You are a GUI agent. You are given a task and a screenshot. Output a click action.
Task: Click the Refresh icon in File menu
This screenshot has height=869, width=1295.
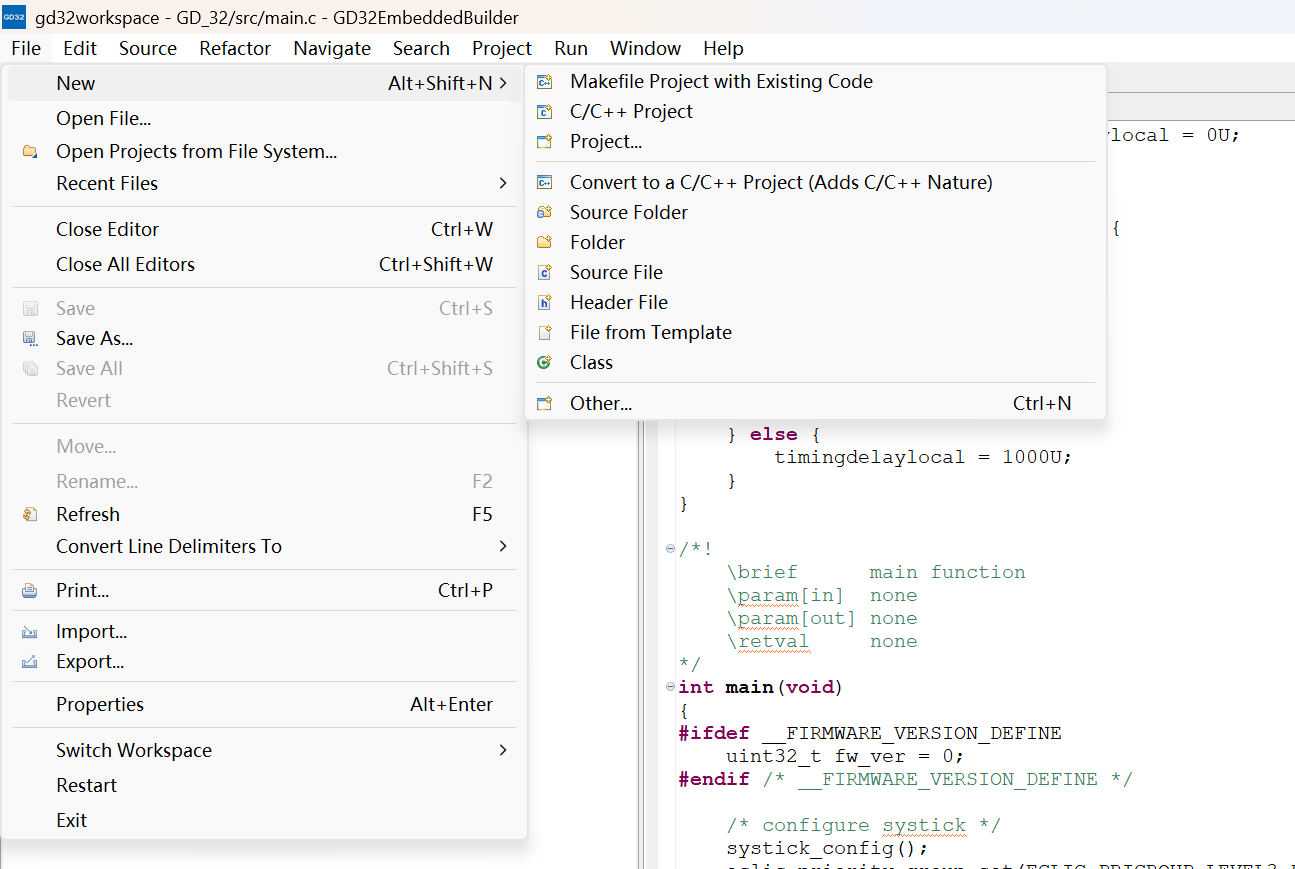coord(30,514)
